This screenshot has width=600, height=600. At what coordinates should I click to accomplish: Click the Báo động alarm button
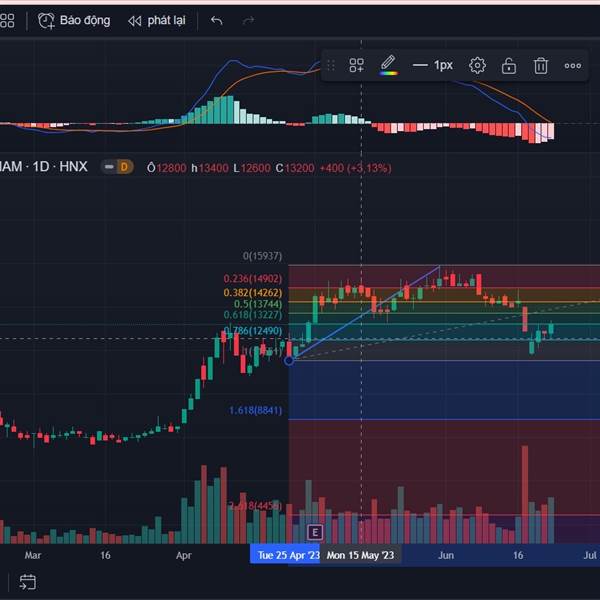tap(74, 20)
